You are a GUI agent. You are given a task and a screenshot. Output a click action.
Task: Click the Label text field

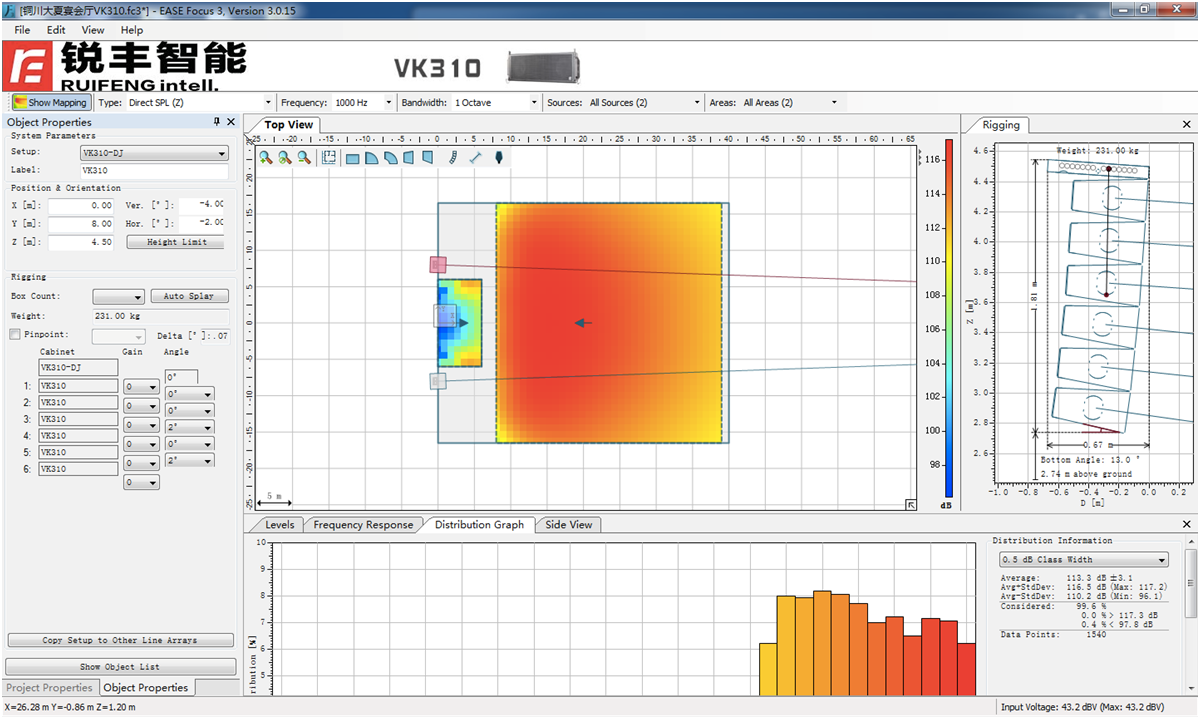point(153,171)
